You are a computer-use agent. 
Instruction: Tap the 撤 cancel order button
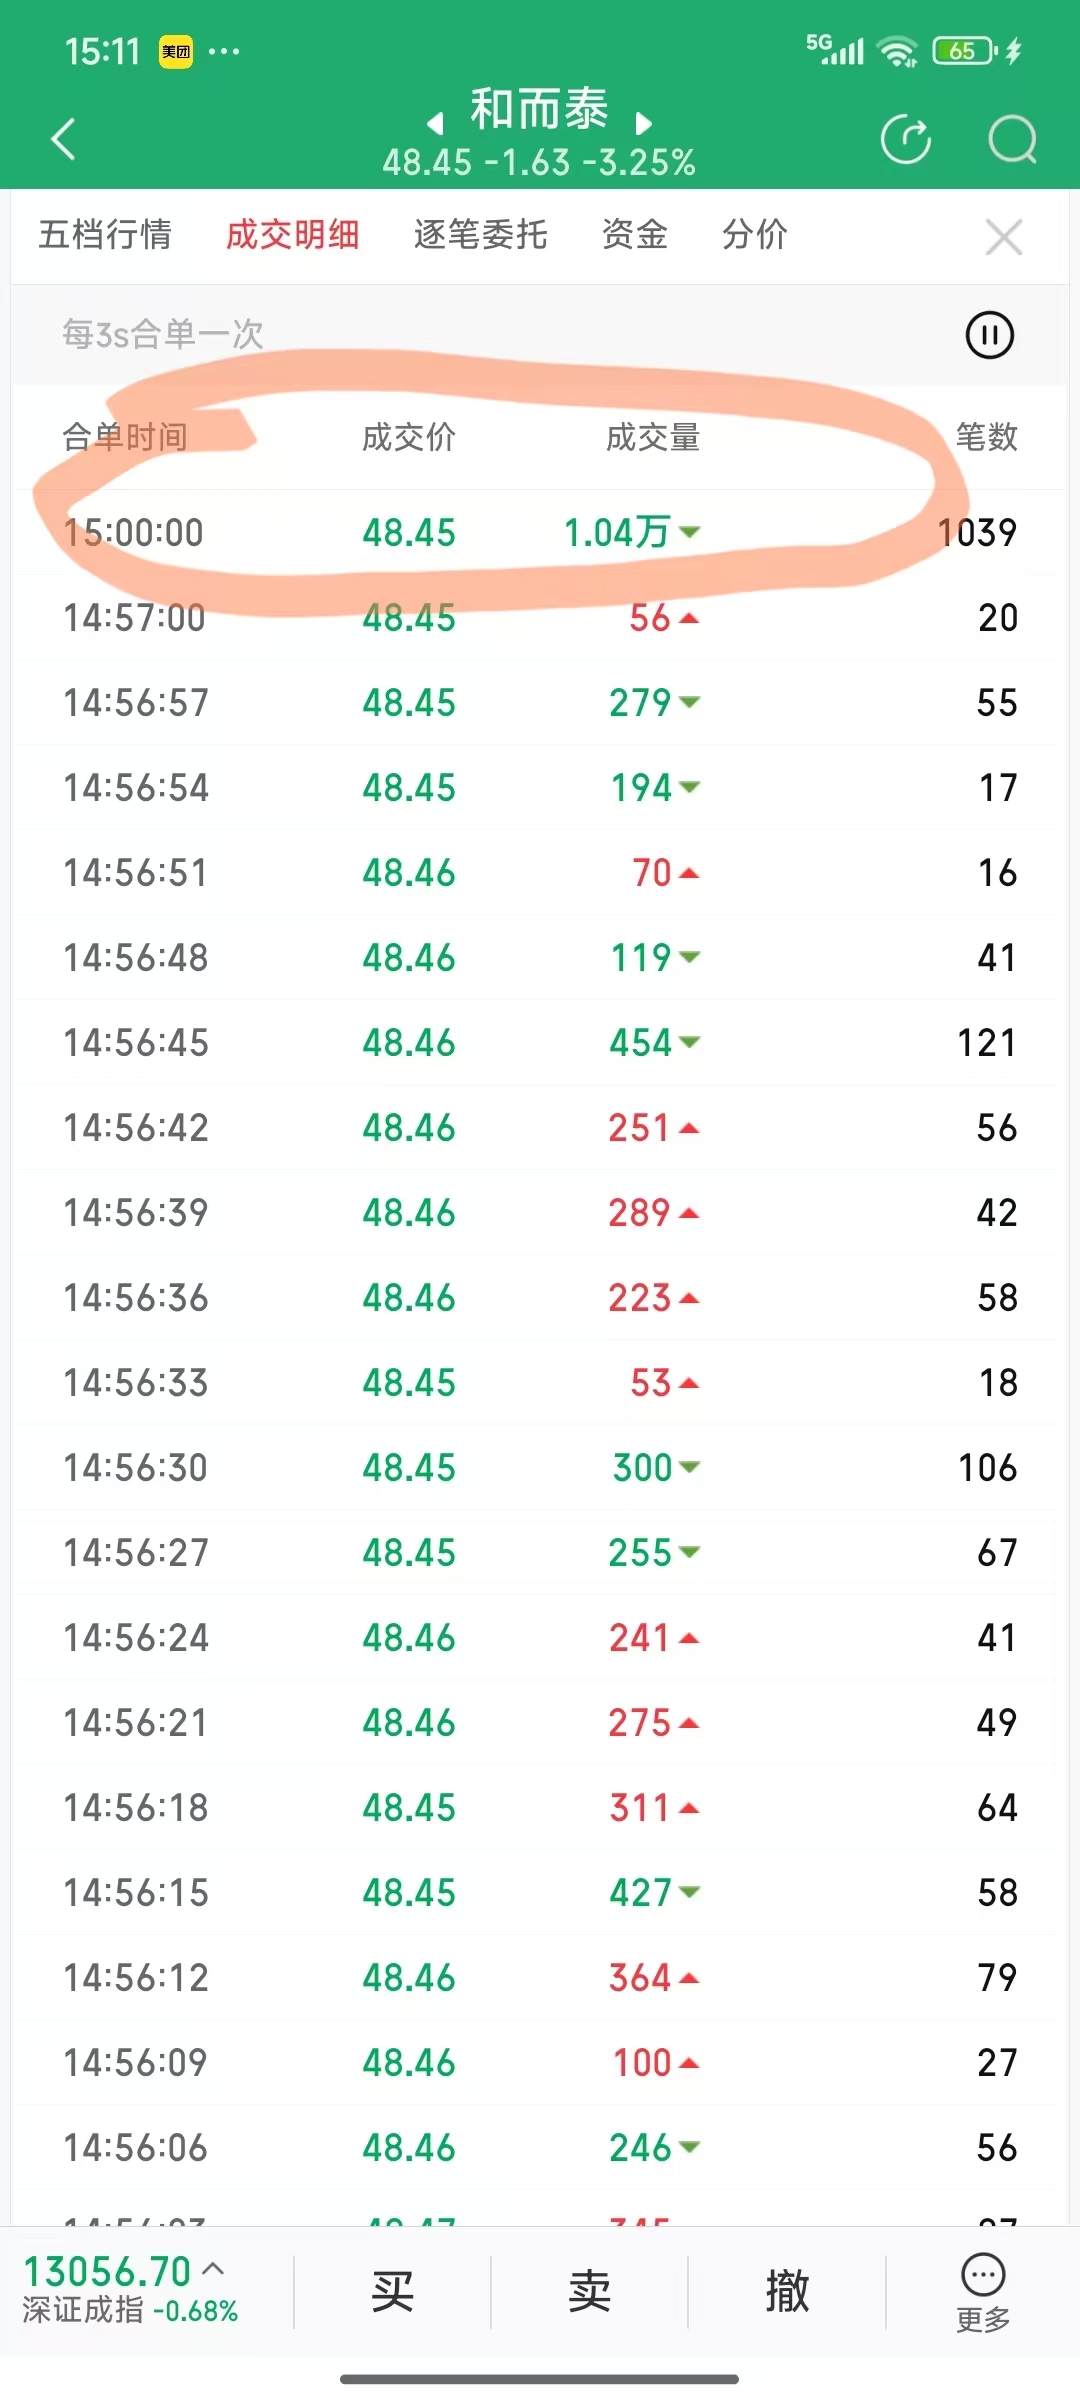(x=787, y=2290)
